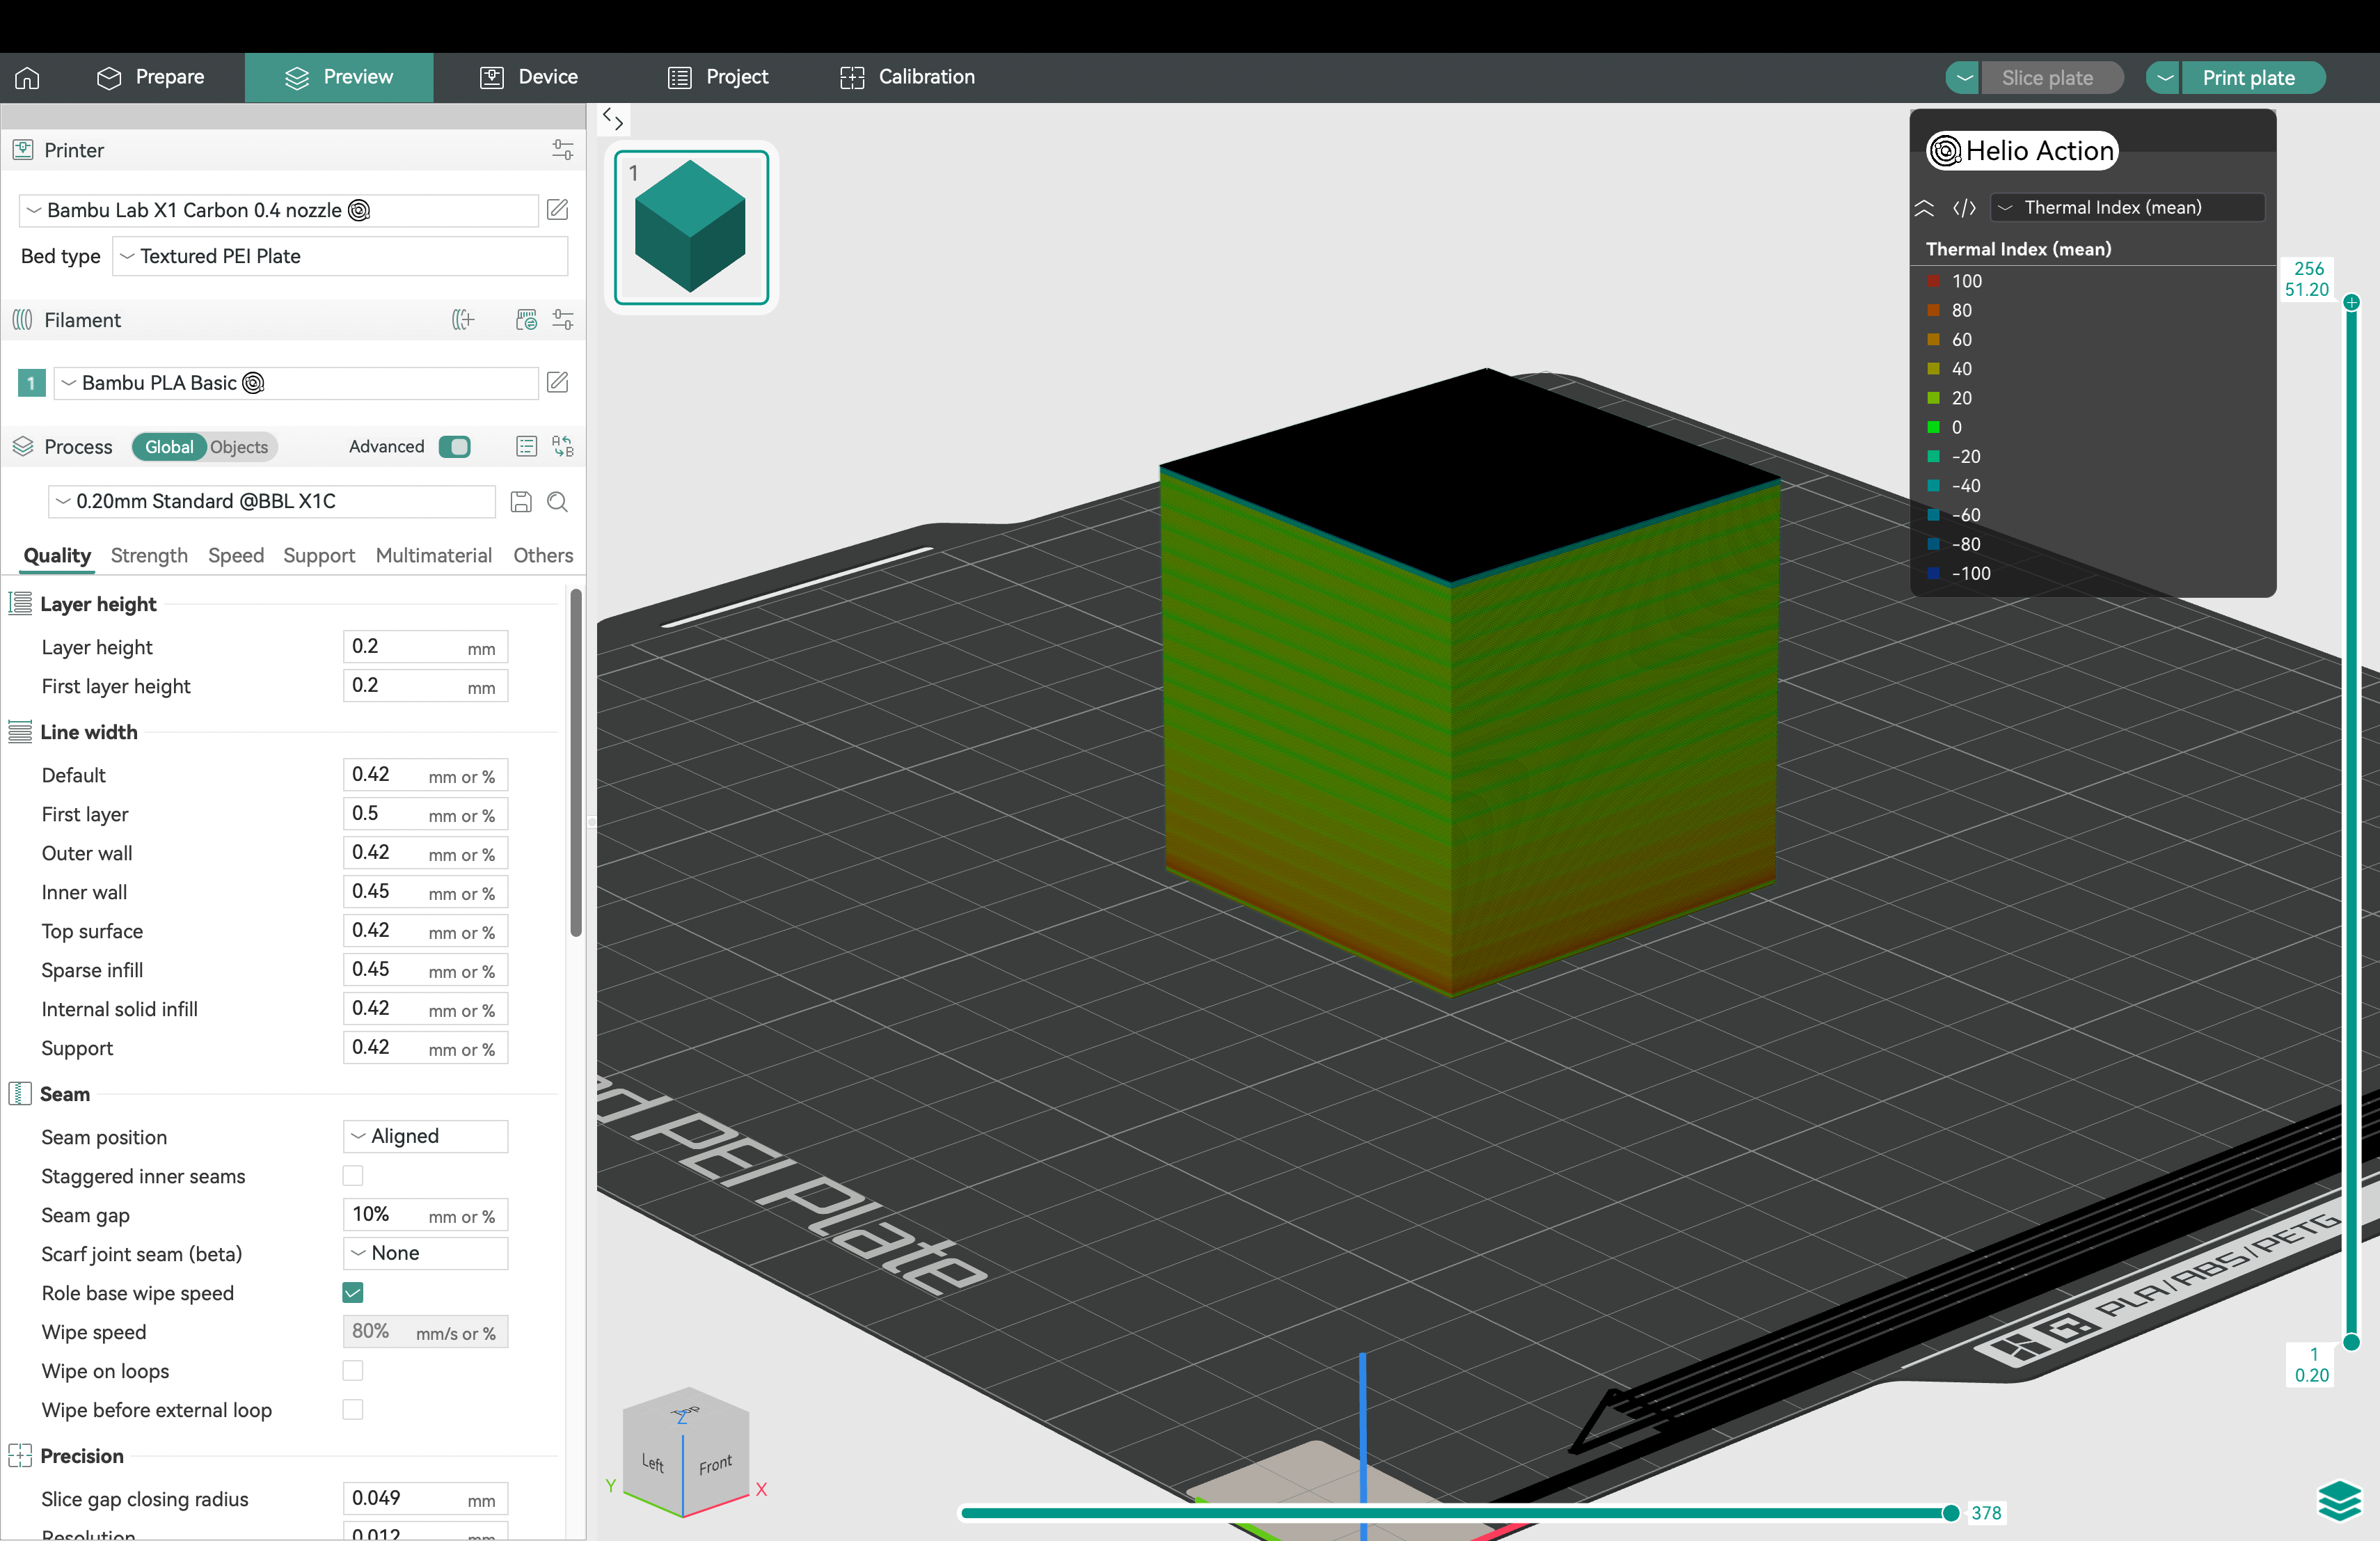Search process settings with magnifier icon
2380x1541 pixels.
(x=557, y=502)
